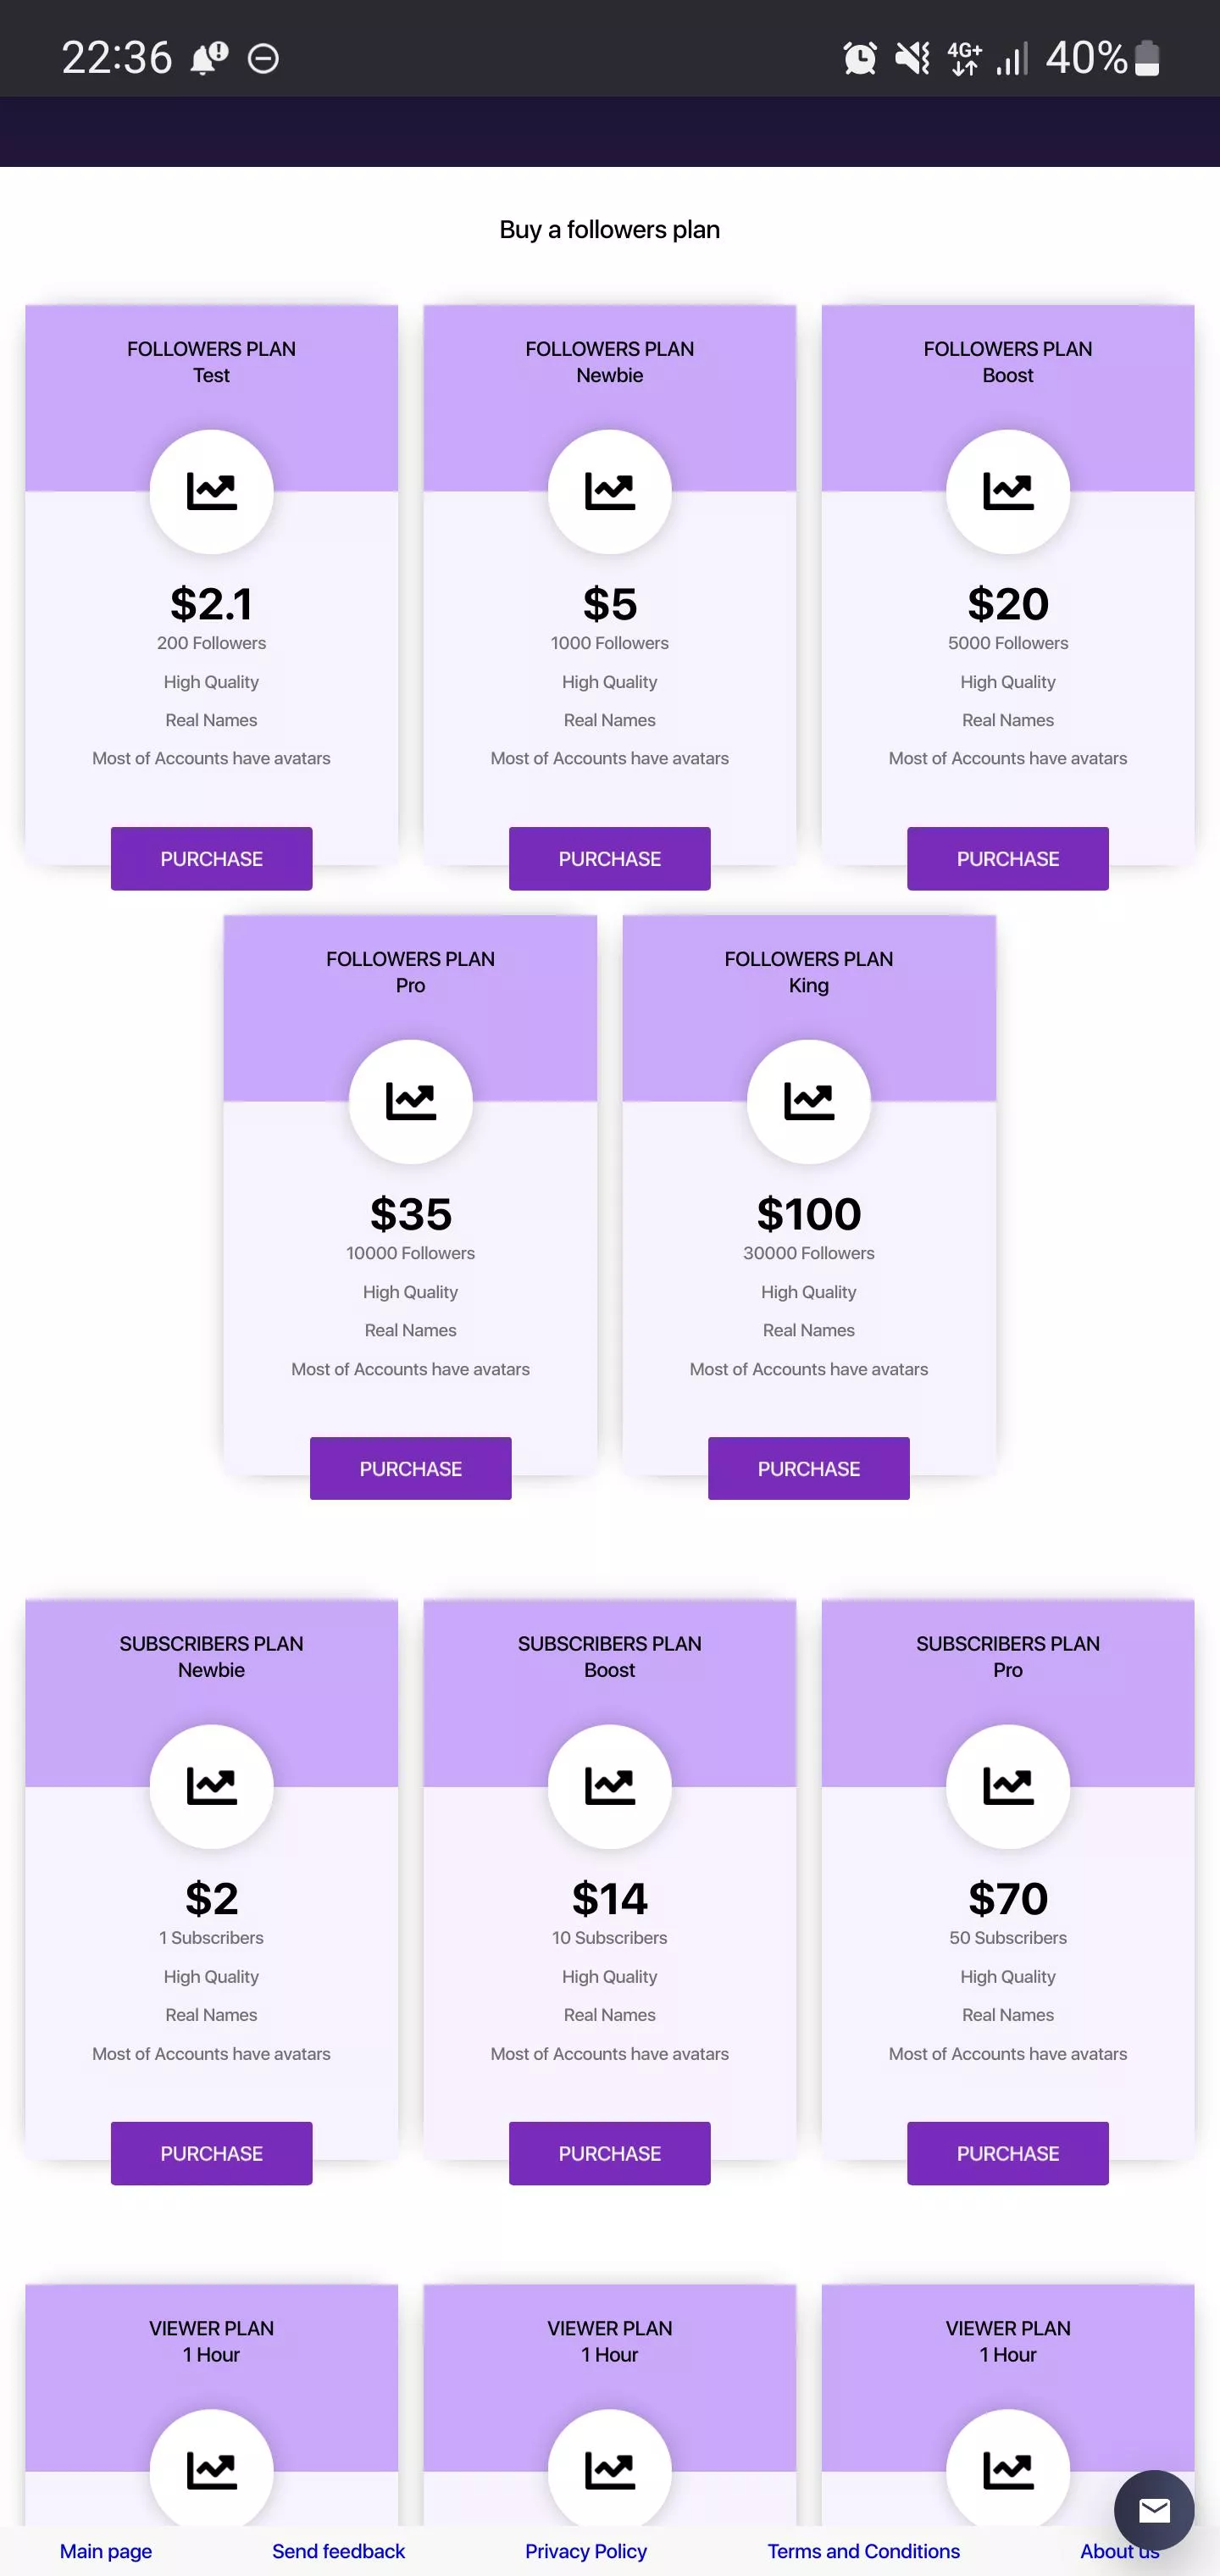The width and height of the screenshot is (1220, 2576).
Task: Purchase the $2.1 Test followers plan
Action: pyautogui.click(x=211, y=858)
